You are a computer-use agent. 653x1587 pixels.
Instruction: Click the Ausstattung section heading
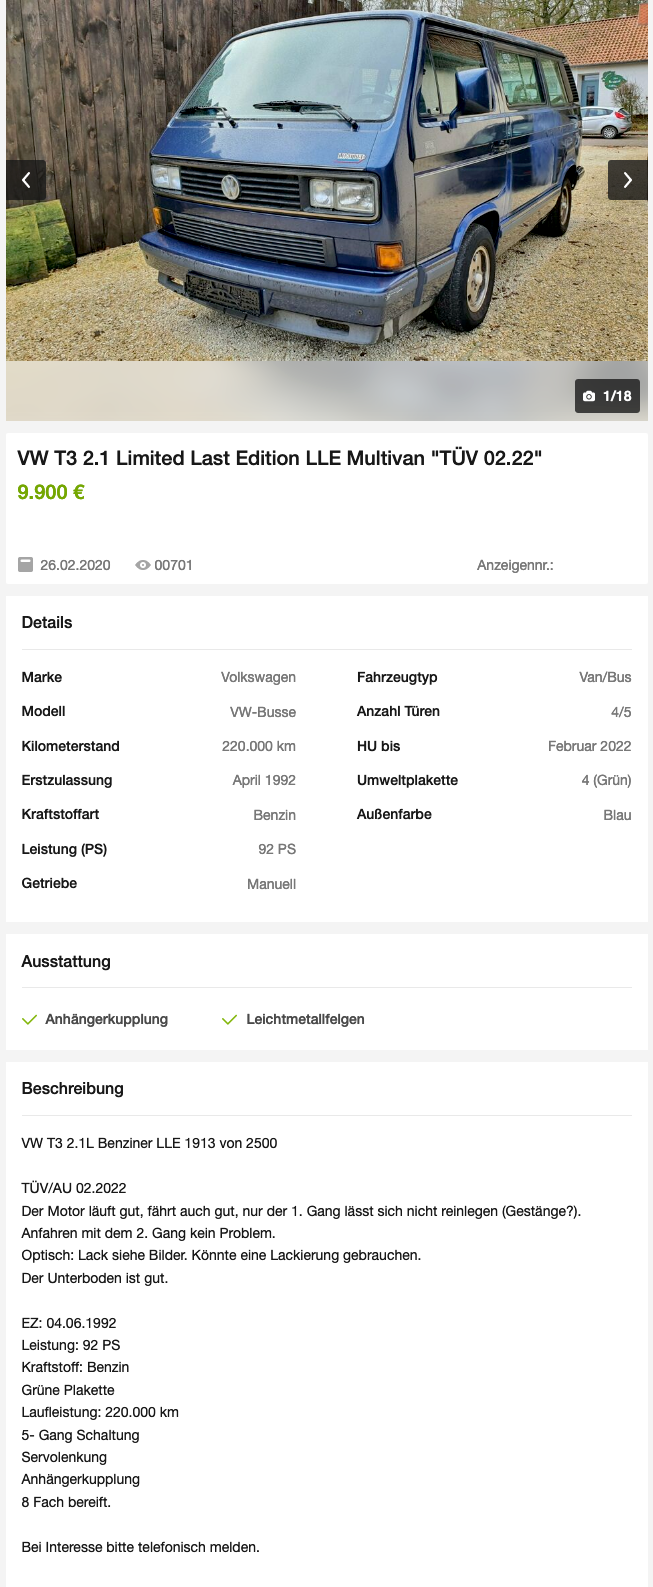(x=66, y=961)
